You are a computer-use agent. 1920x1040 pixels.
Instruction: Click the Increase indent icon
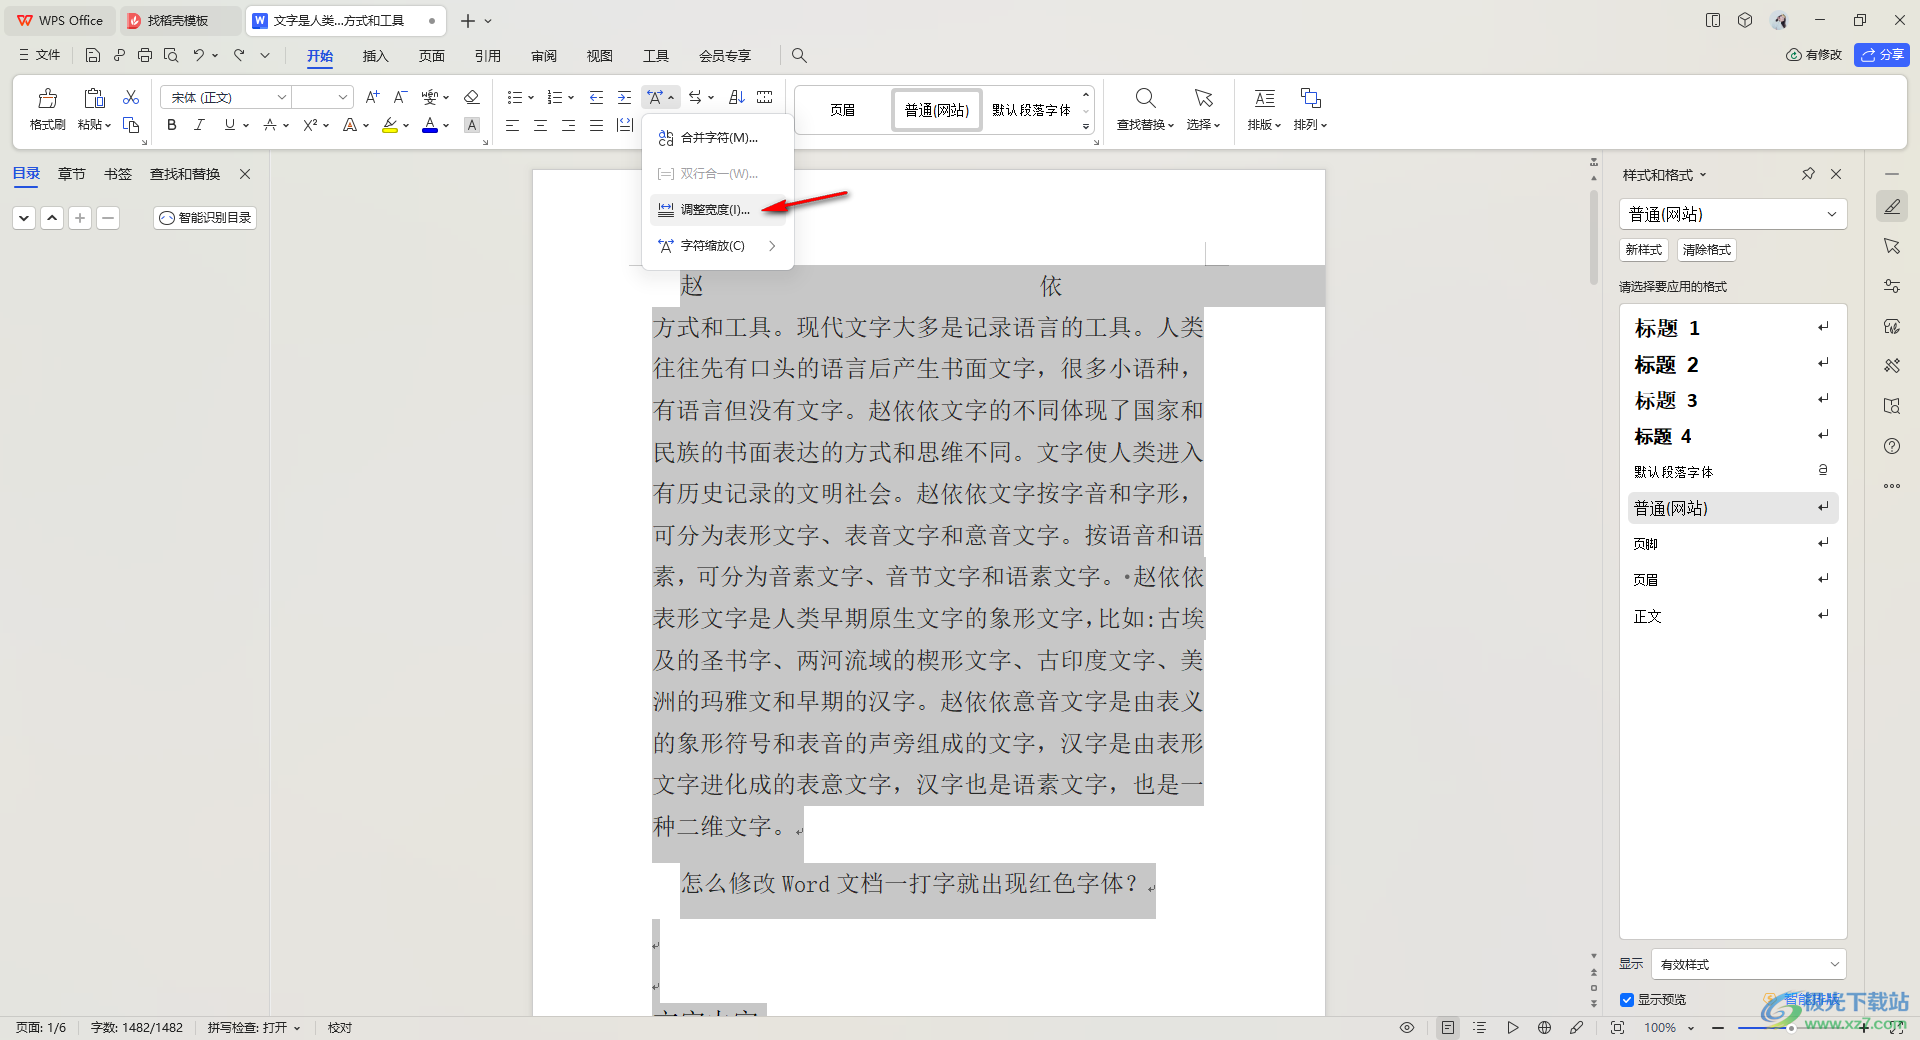624,97
